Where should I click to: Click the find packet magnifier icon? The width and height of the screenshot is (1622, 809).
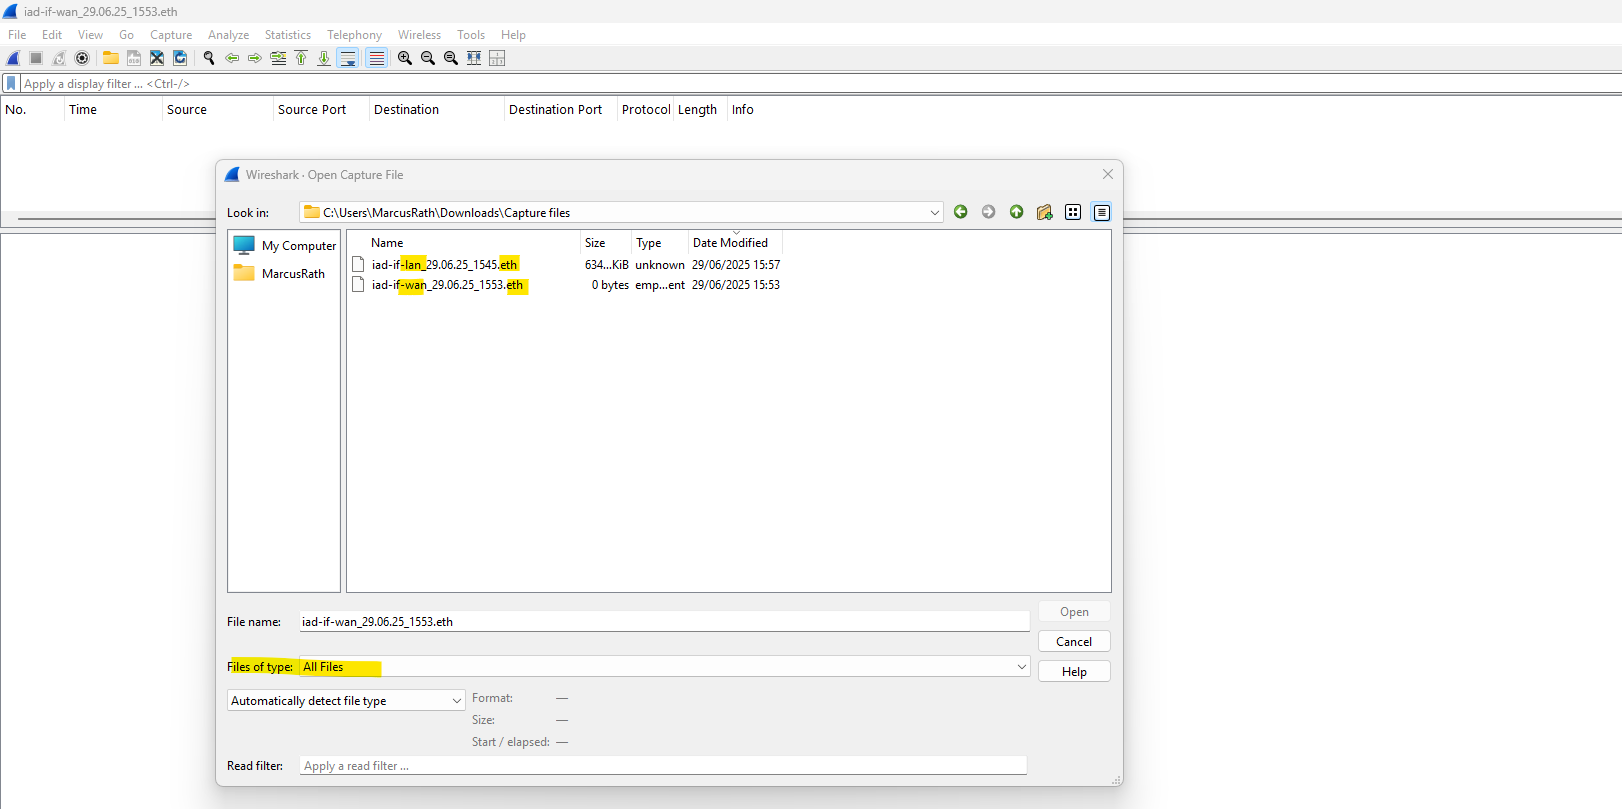(x=209, y=58)
